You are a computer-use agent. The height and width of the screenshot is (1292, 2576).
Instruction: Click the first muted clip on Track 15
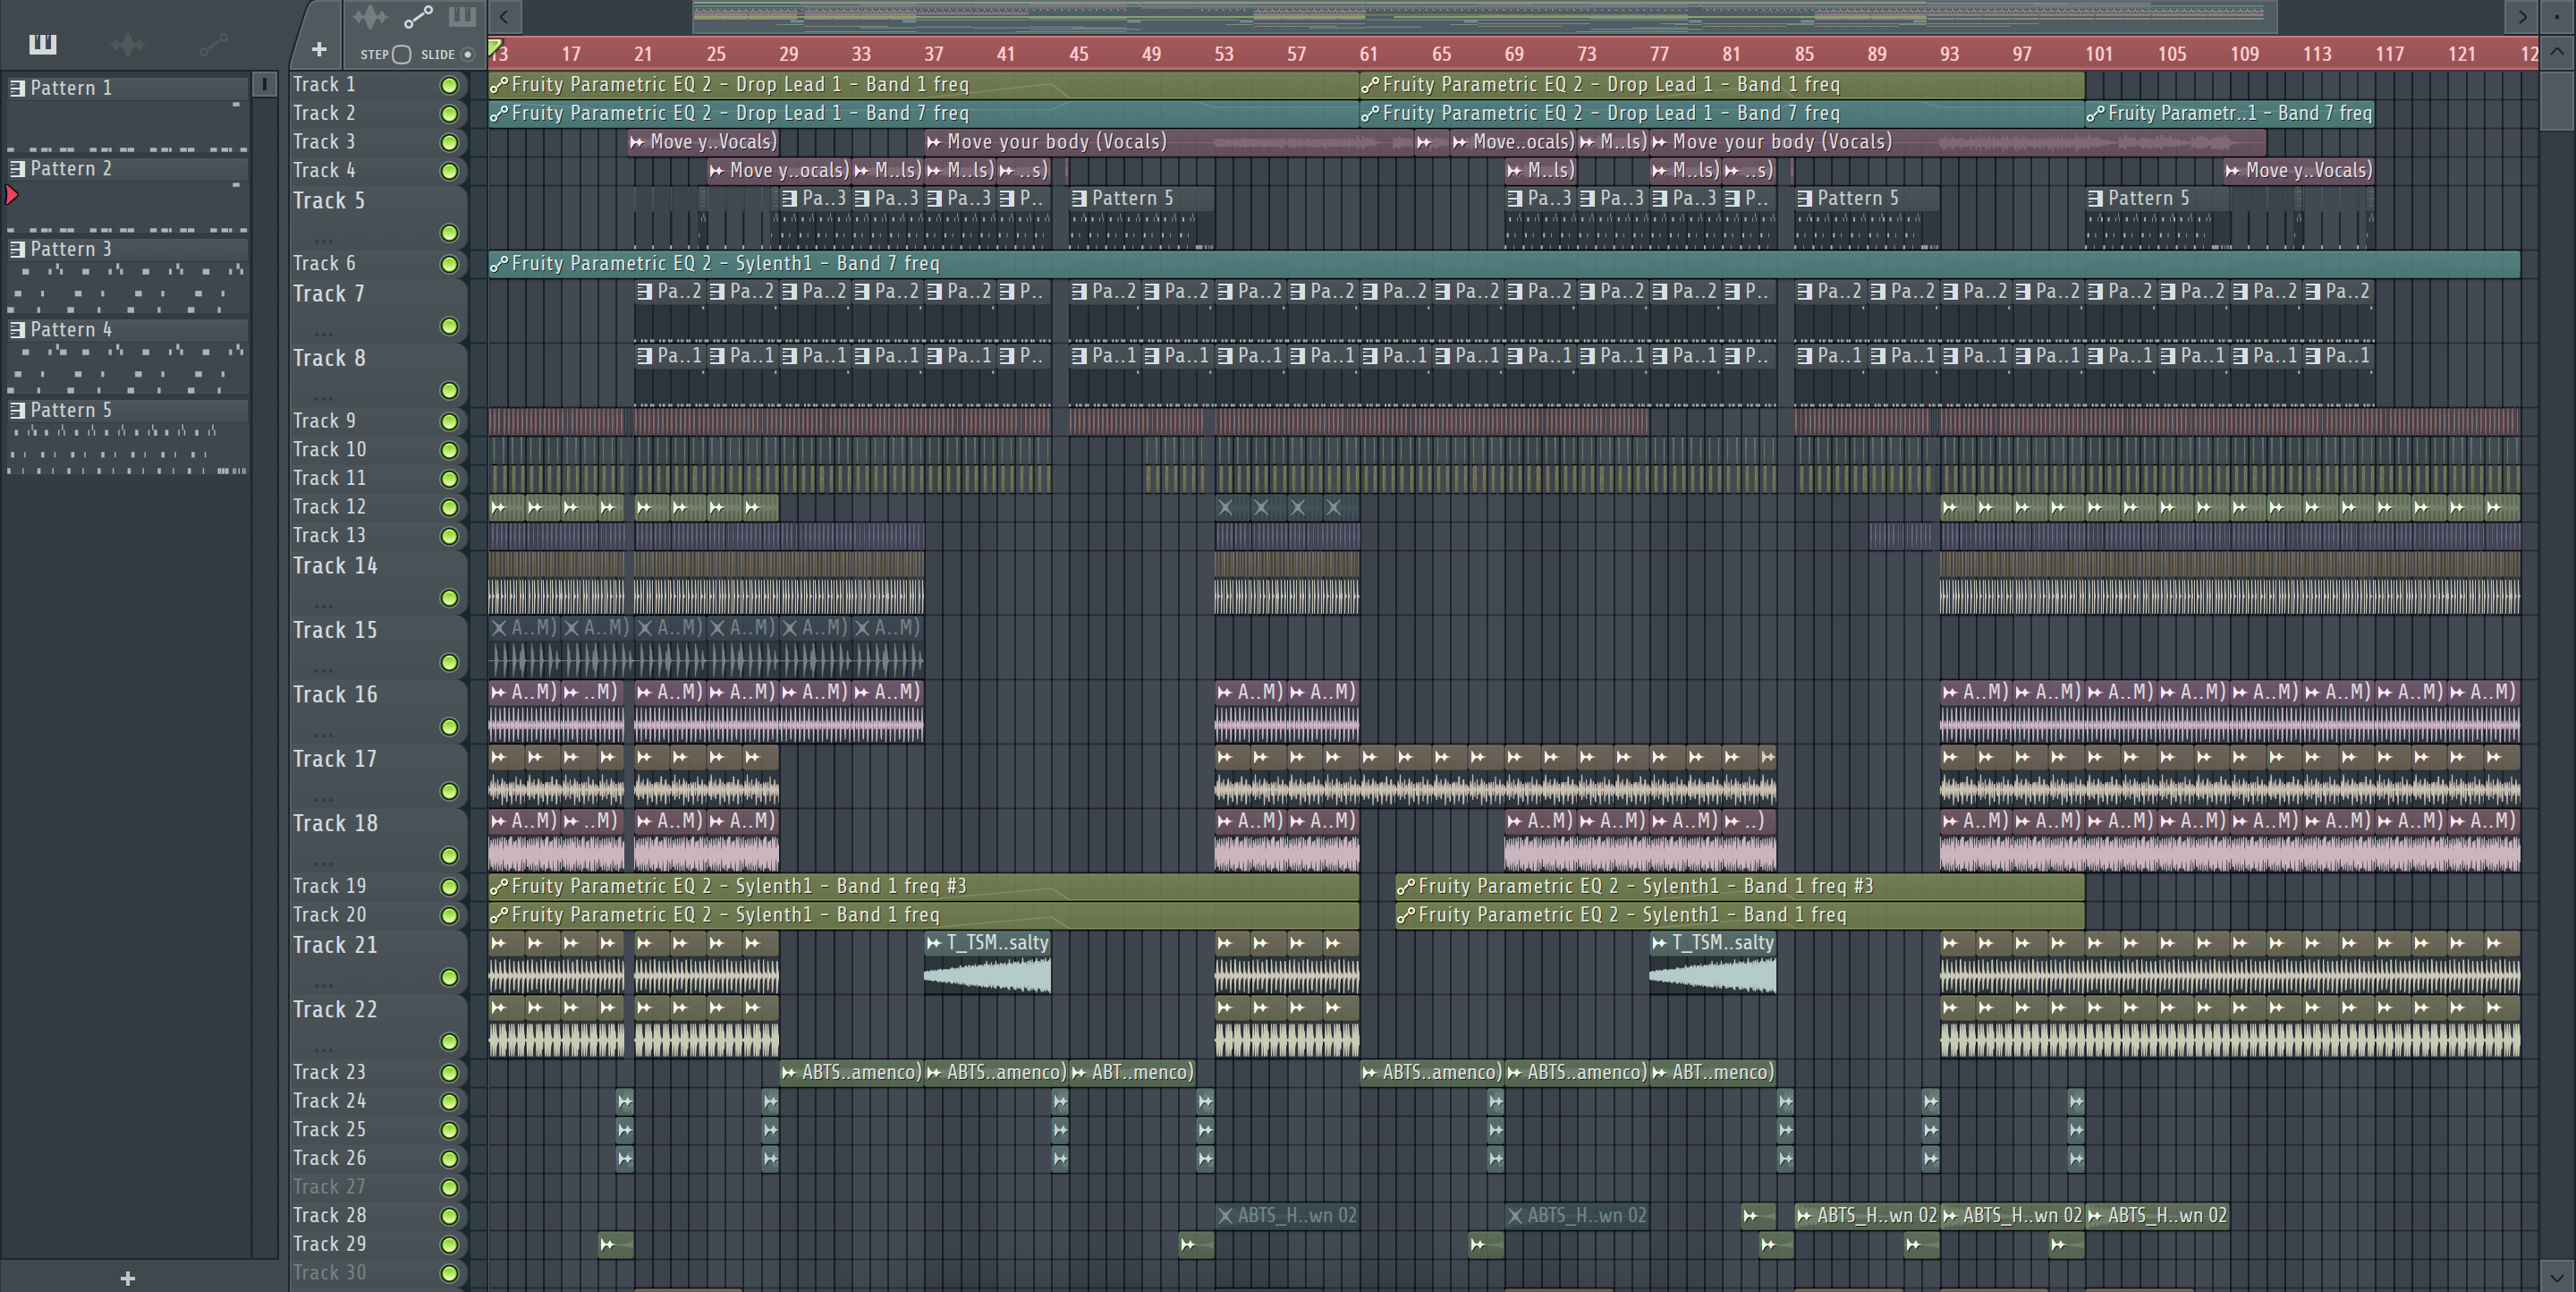pos(524,650)
